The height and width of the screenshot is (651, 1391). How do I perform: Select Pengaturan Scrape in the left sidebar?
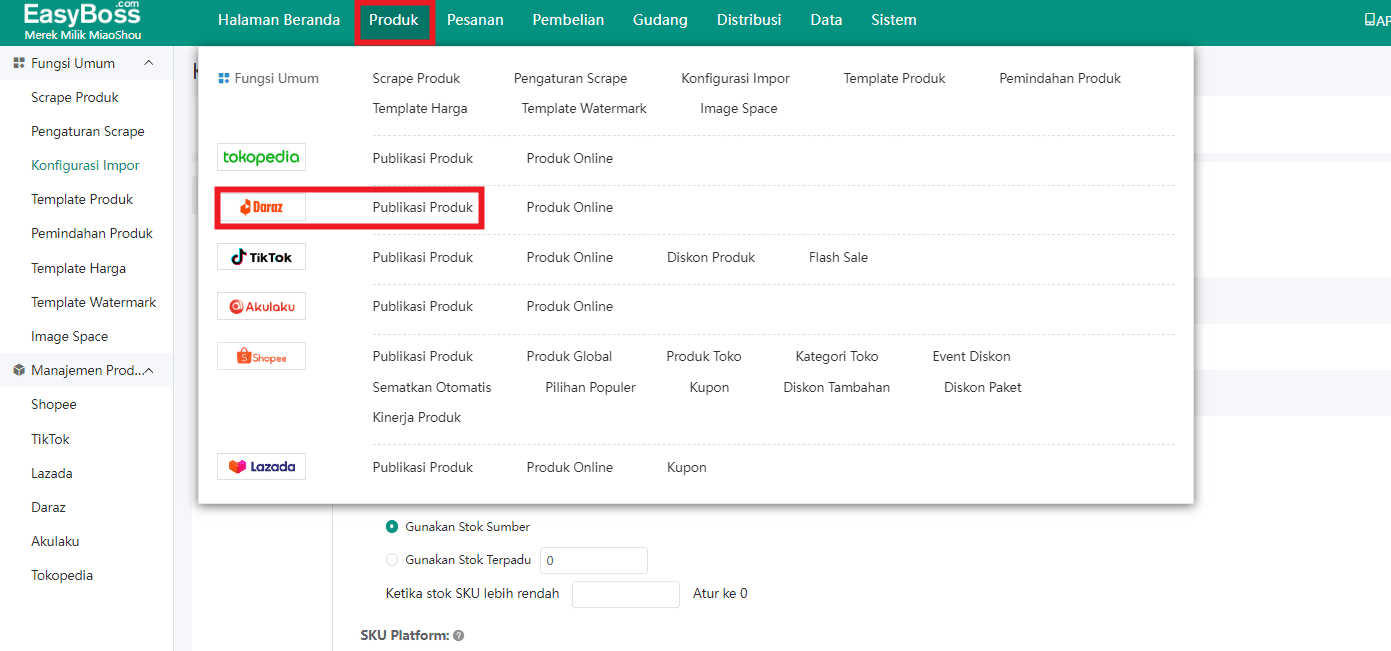tap(88, 131)
